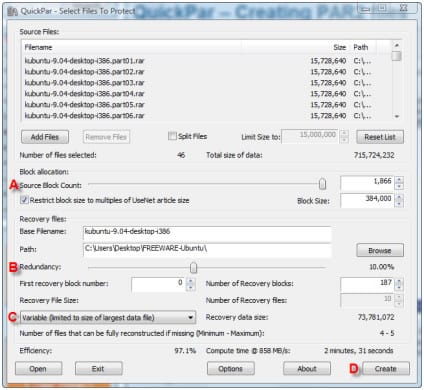The width and height of the screenshot is (424, 390).
Task: Click the recovery Path input field
Action: coord(207,250)
